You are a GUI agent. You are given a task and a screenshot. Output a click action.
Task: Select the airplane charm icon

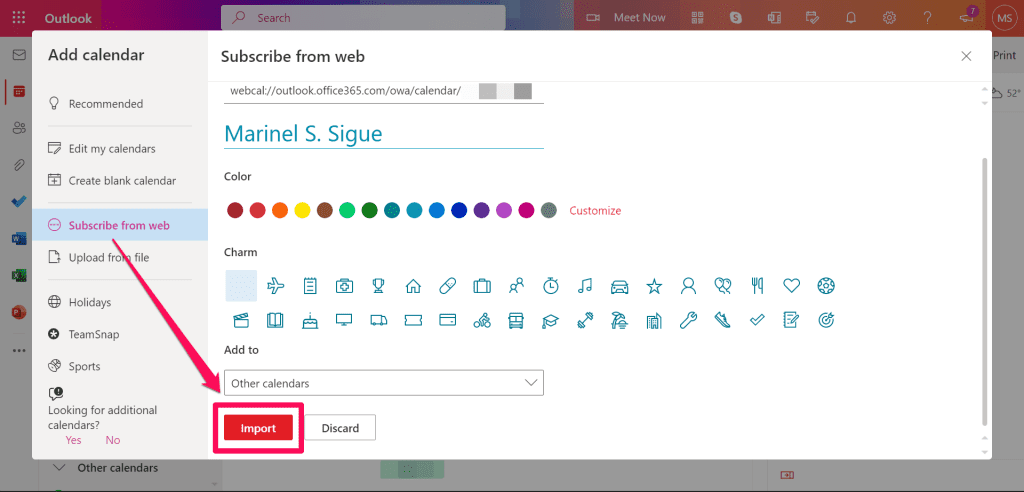coord(276,286)
